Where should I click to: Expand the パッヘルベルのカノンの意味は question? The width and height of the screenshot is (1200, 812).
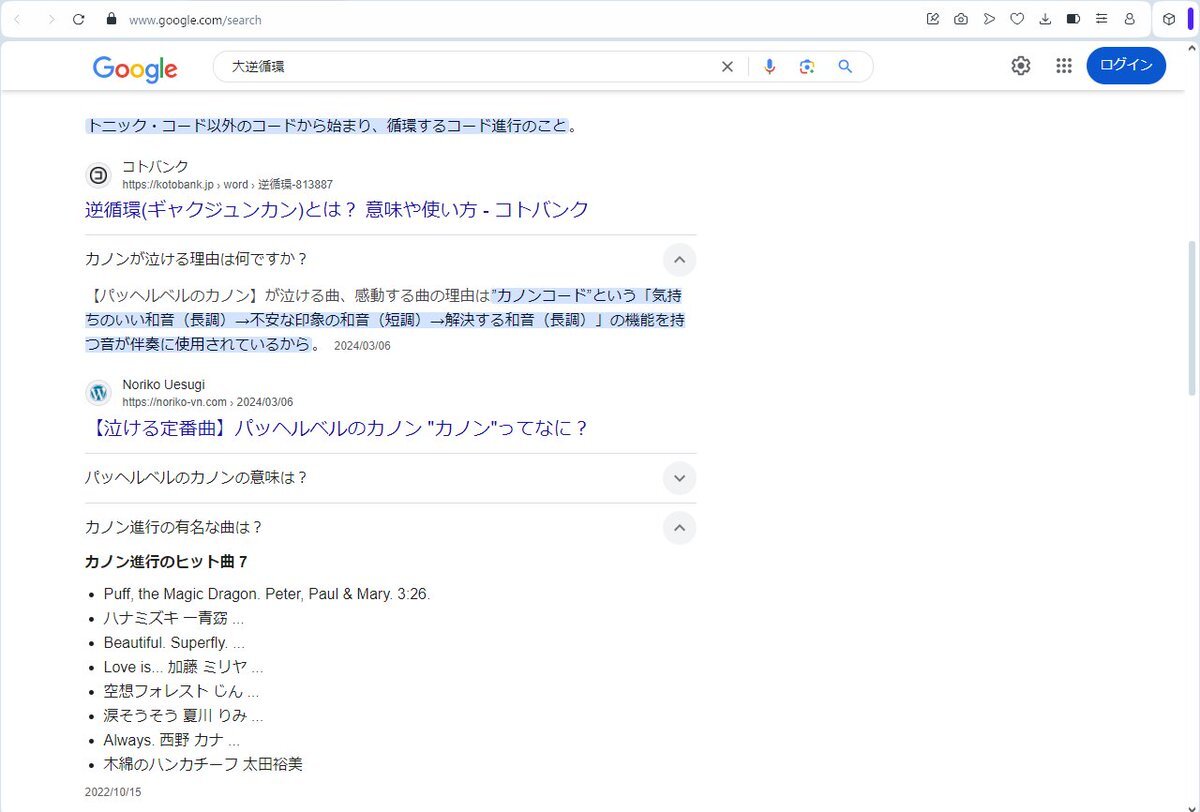(679, 478)
